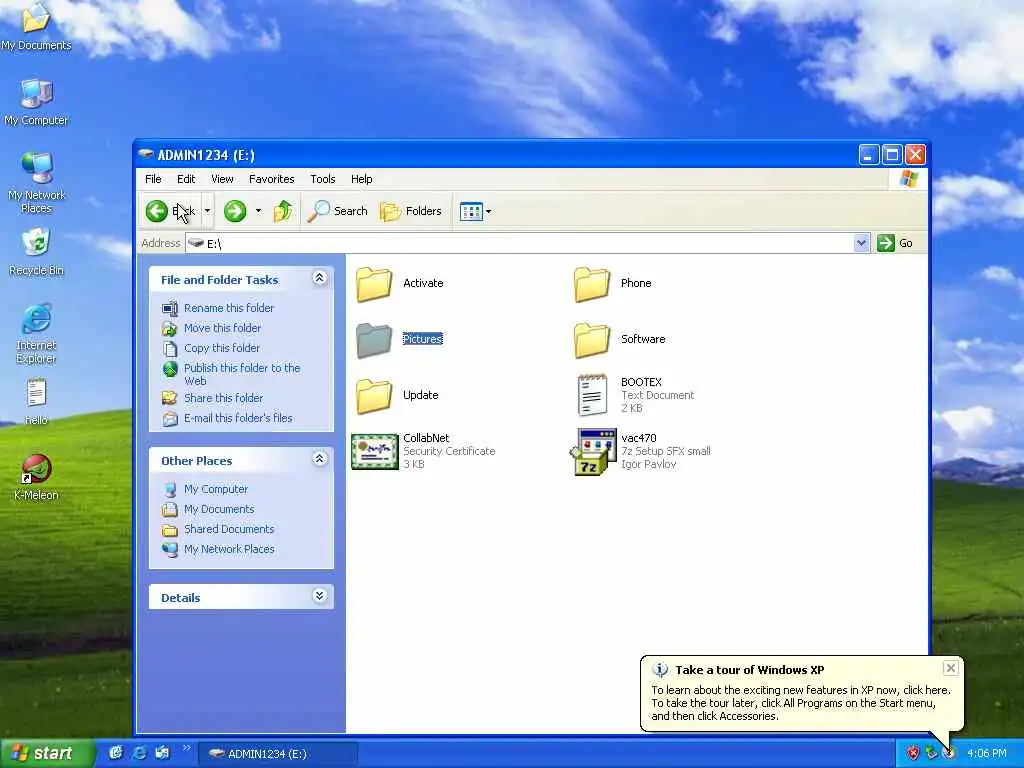Open the Search pane
The height and width of the screenshot is (768, 1024).
coord(338,211)
